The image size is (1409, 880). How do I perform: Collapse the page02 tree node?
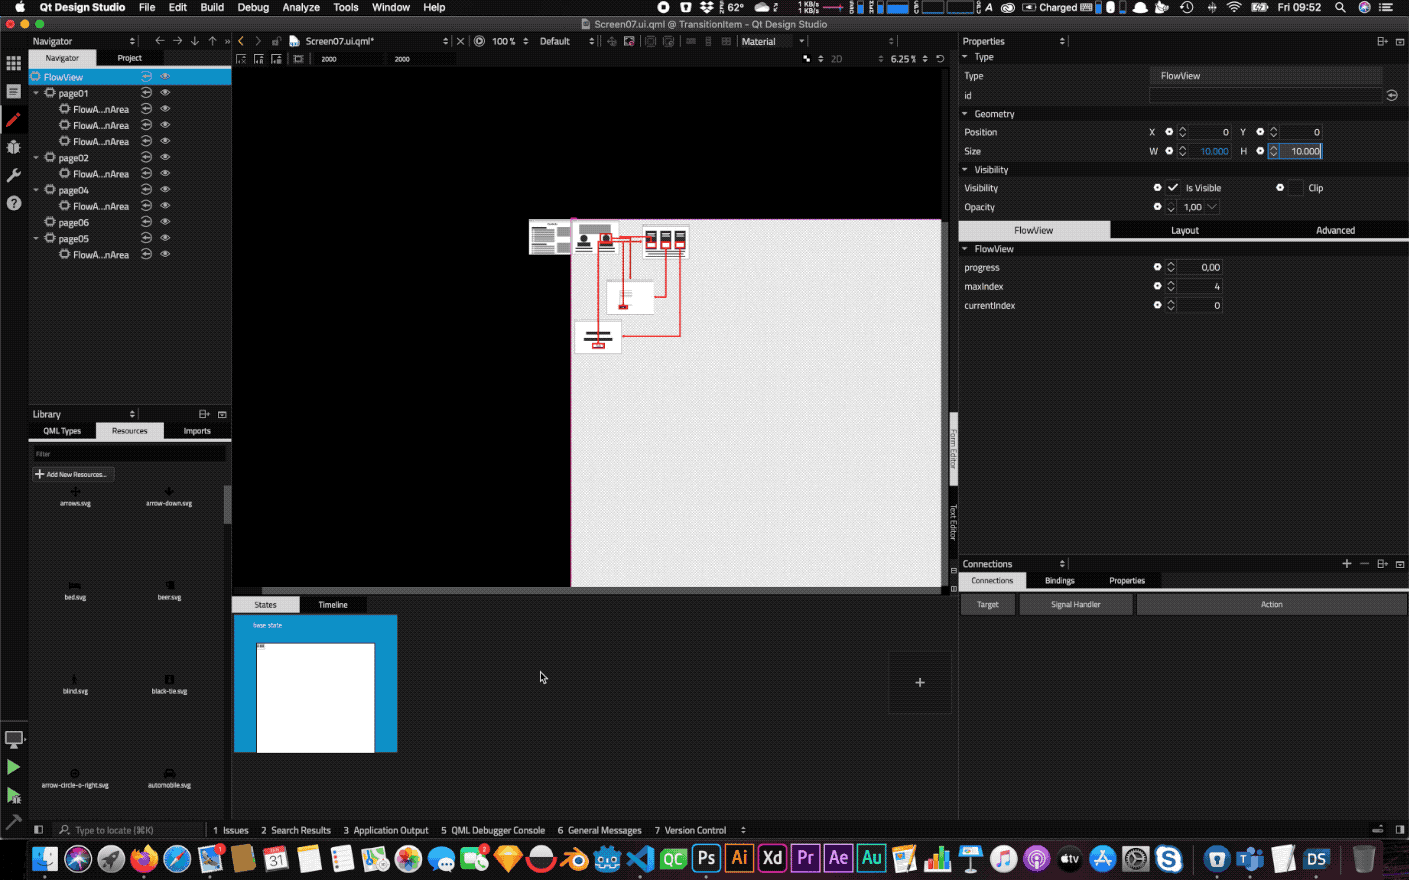tap(37, 158)
